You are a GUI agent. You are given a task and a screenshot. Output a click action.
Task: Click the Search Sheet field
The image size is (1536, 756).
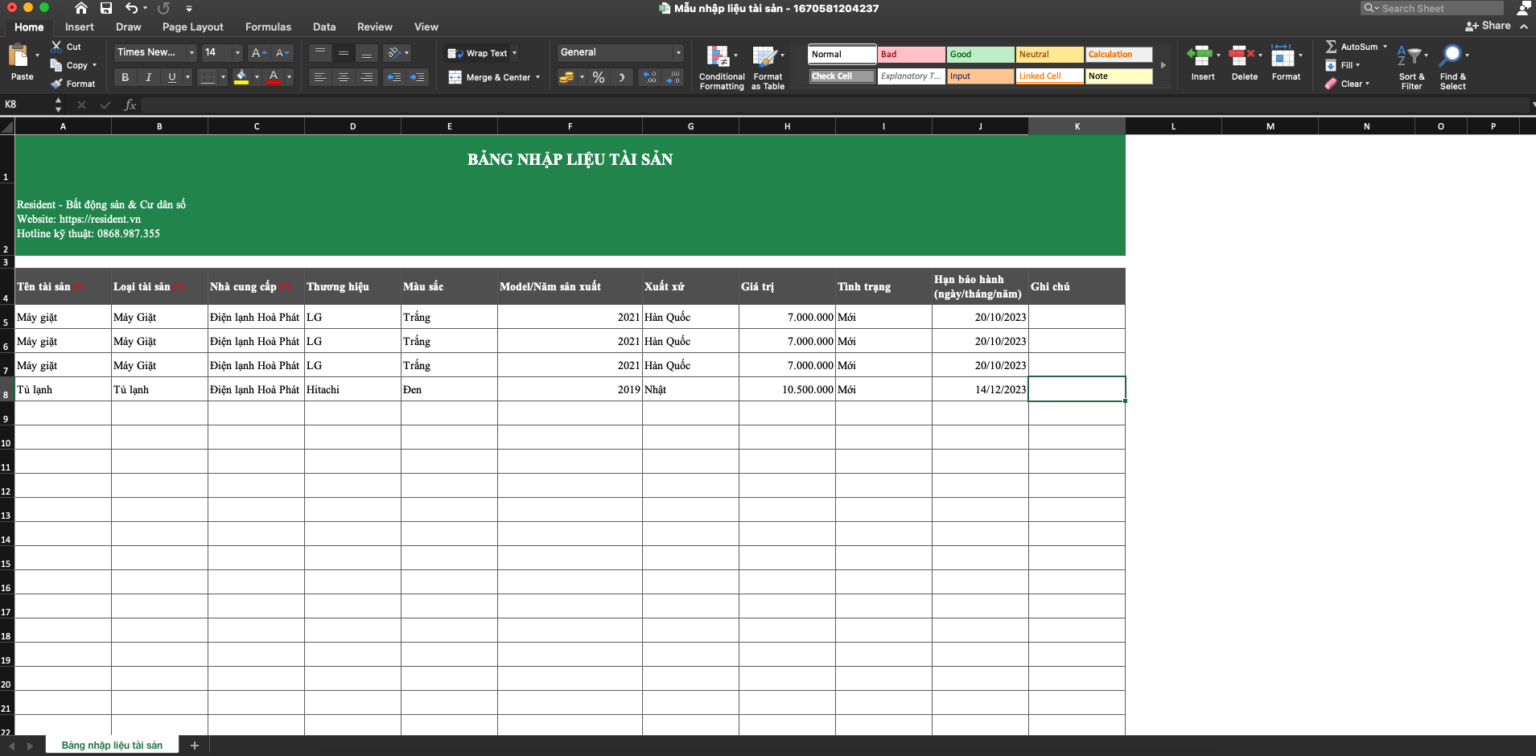click(x=1438, y=8)
